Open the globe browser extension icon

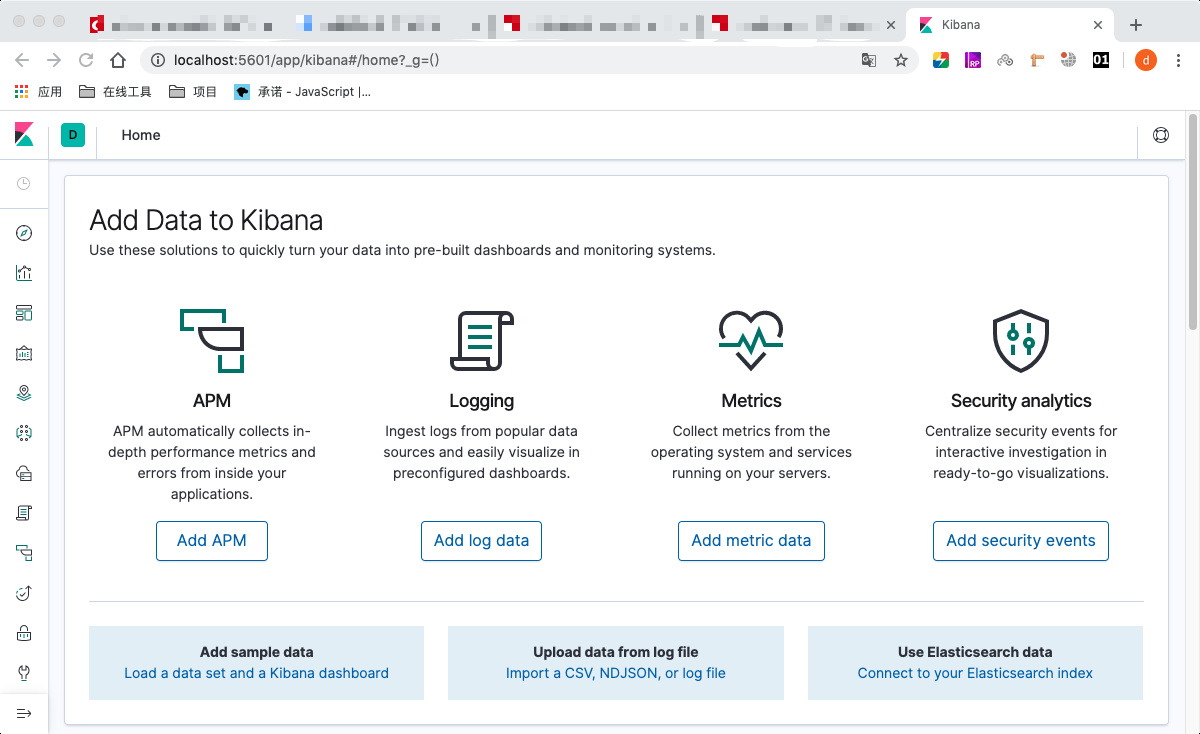tap(1068, 60)
